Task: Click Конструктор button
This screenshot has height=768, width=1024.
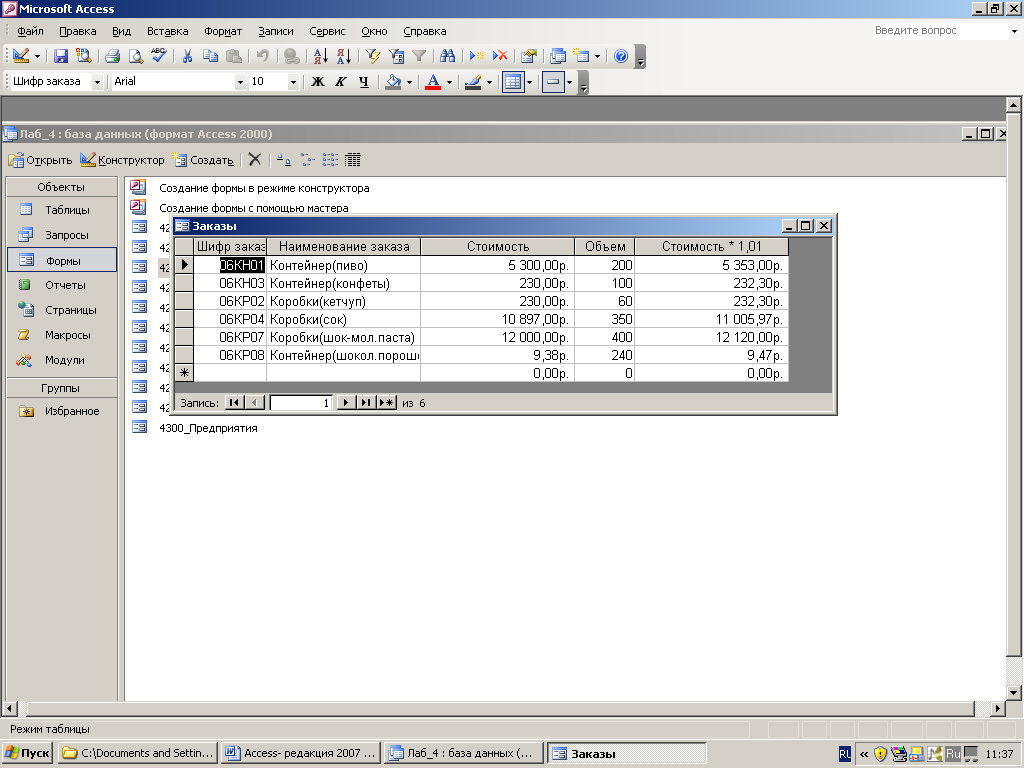Action: pyautogui.click(x=123, y=160)
